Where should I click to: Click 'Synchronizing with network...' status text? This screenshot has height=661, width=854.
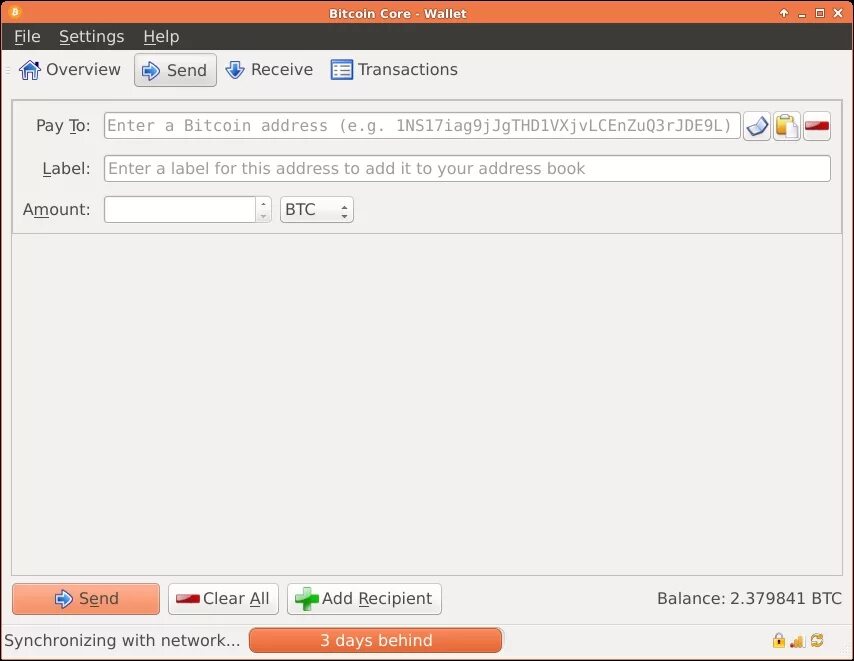[x=122, y=640]
